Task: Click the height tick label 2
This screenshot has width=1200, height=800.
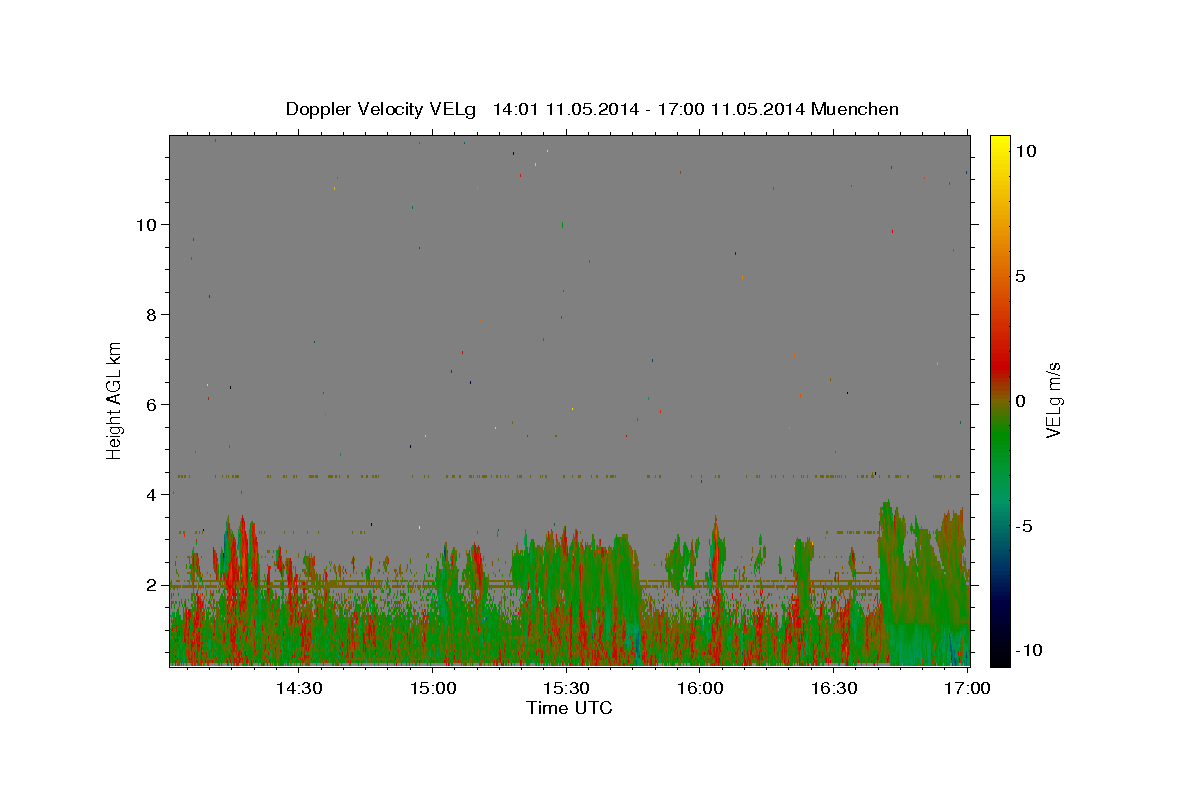Action: (x=152, y=585)
